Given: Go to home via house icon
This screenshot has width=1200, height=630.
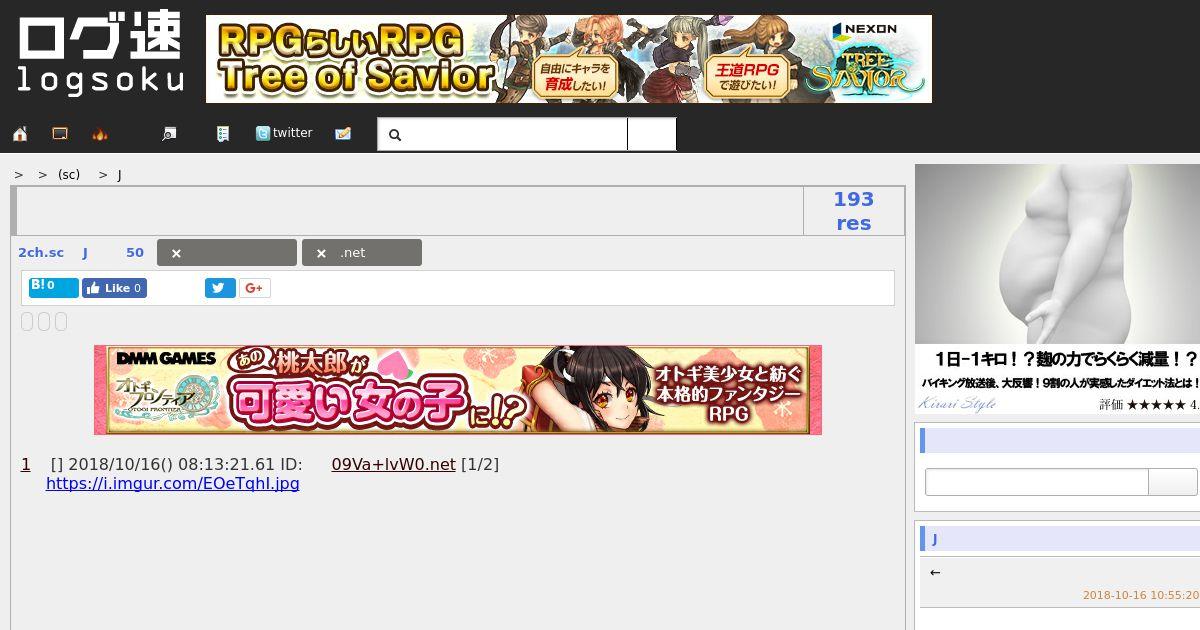Looking at the screenshot, I should coord(20,133).
